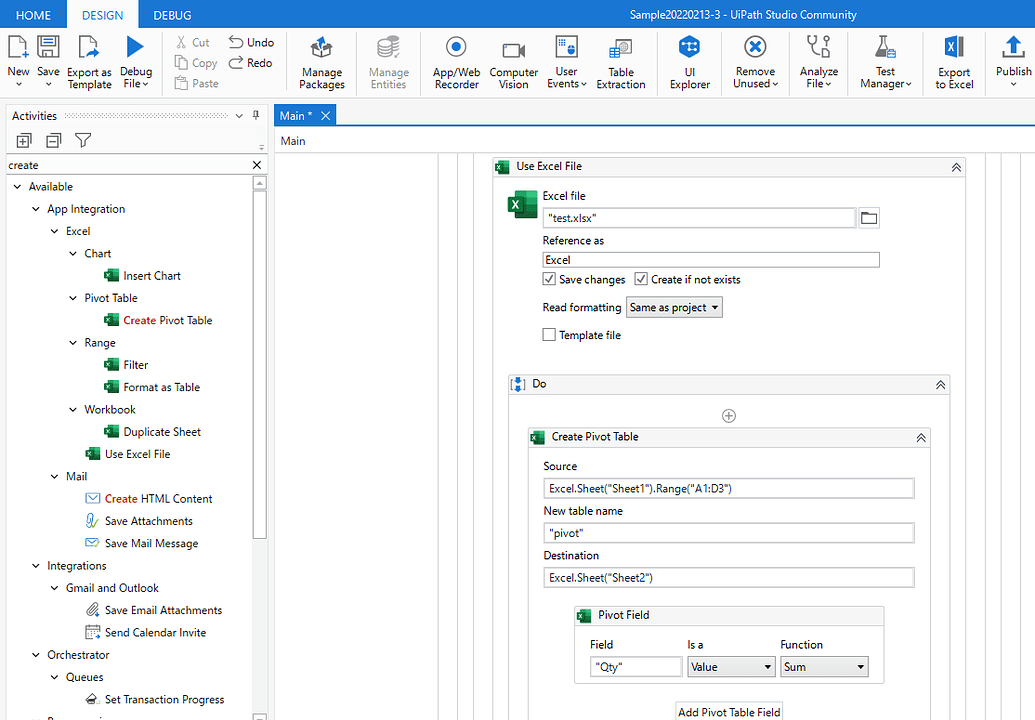Open Test Manager
Screen dimensions: 1035x720
tap(884, 62)
